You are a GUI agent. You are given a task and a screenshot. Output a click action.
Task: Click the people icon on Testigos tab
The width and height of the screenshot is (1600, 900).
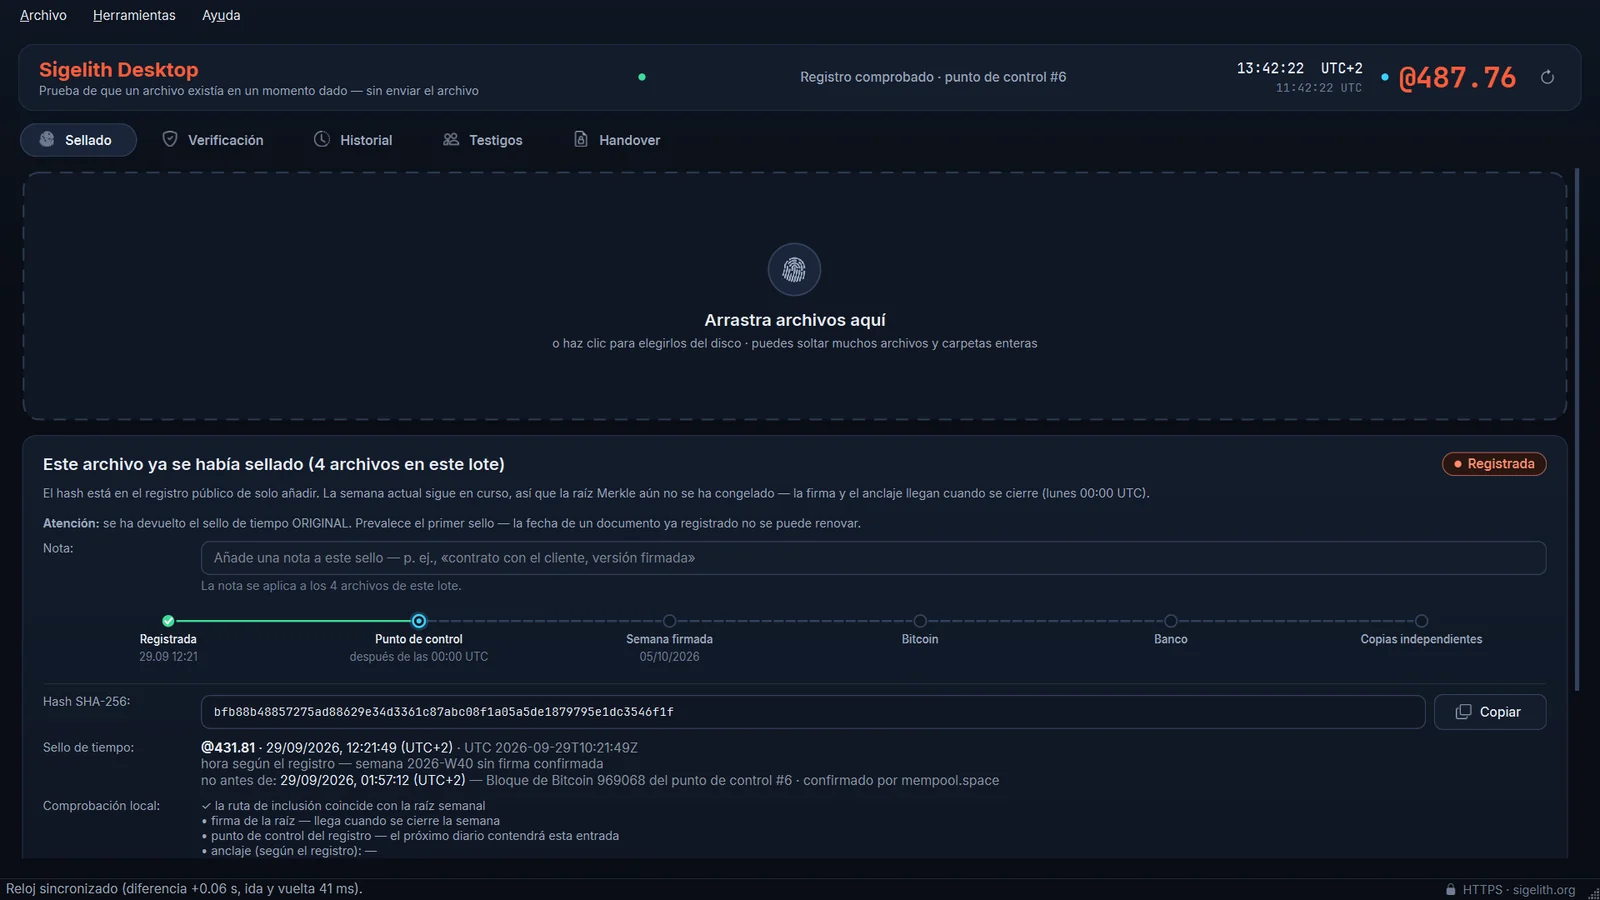(451, 139)
